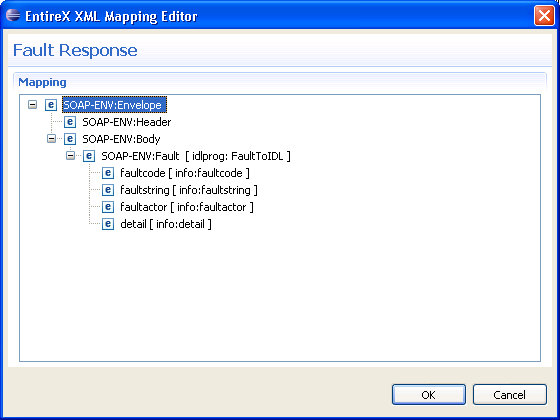Confirm with the OK button
This screenshot has width=560, height=420.
tap(429, 395)
